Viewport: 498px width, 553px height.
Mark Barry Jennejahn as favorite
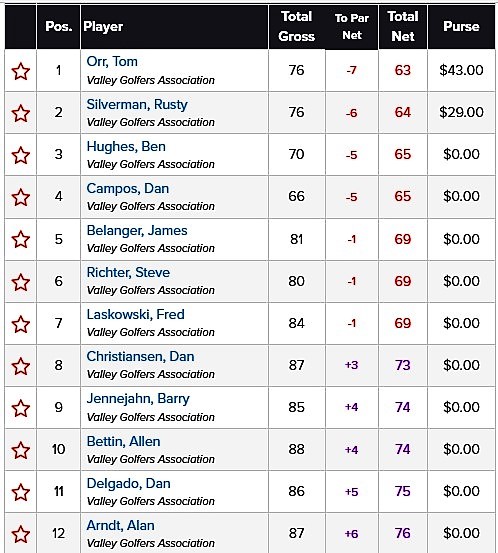pos(20,408)
